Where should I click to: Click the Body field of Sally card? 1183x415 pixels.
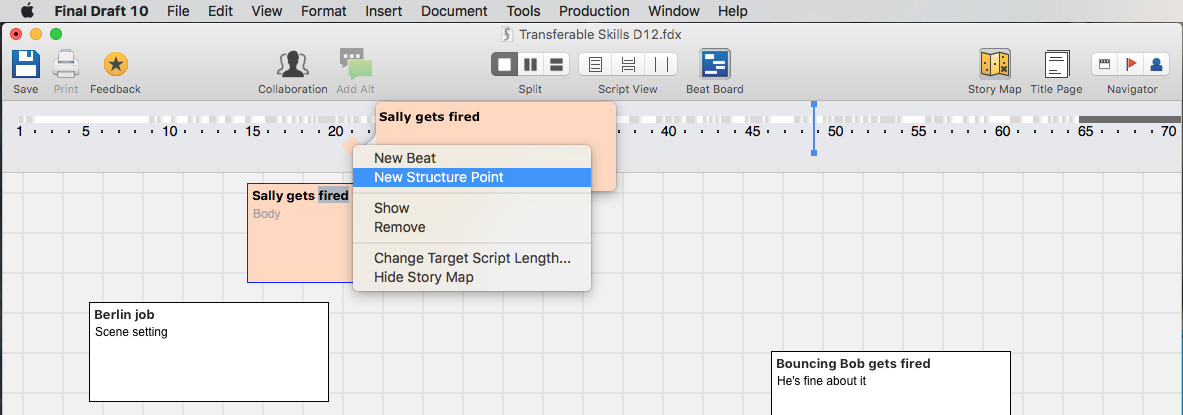point(266,214)
